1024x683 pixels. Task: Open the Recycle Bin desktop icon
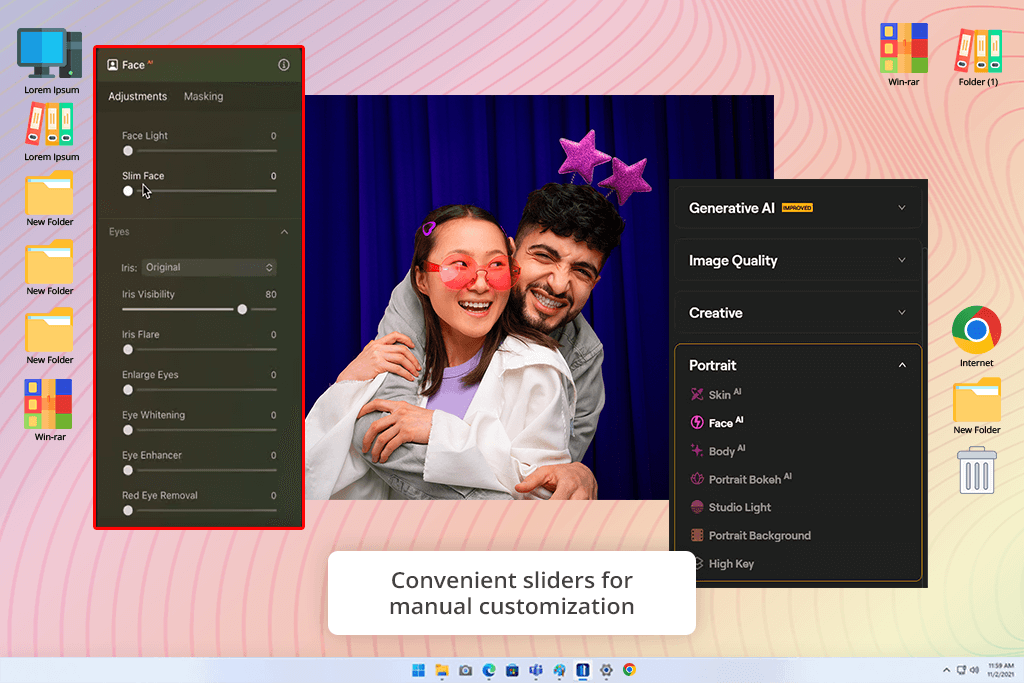(976, 470)
